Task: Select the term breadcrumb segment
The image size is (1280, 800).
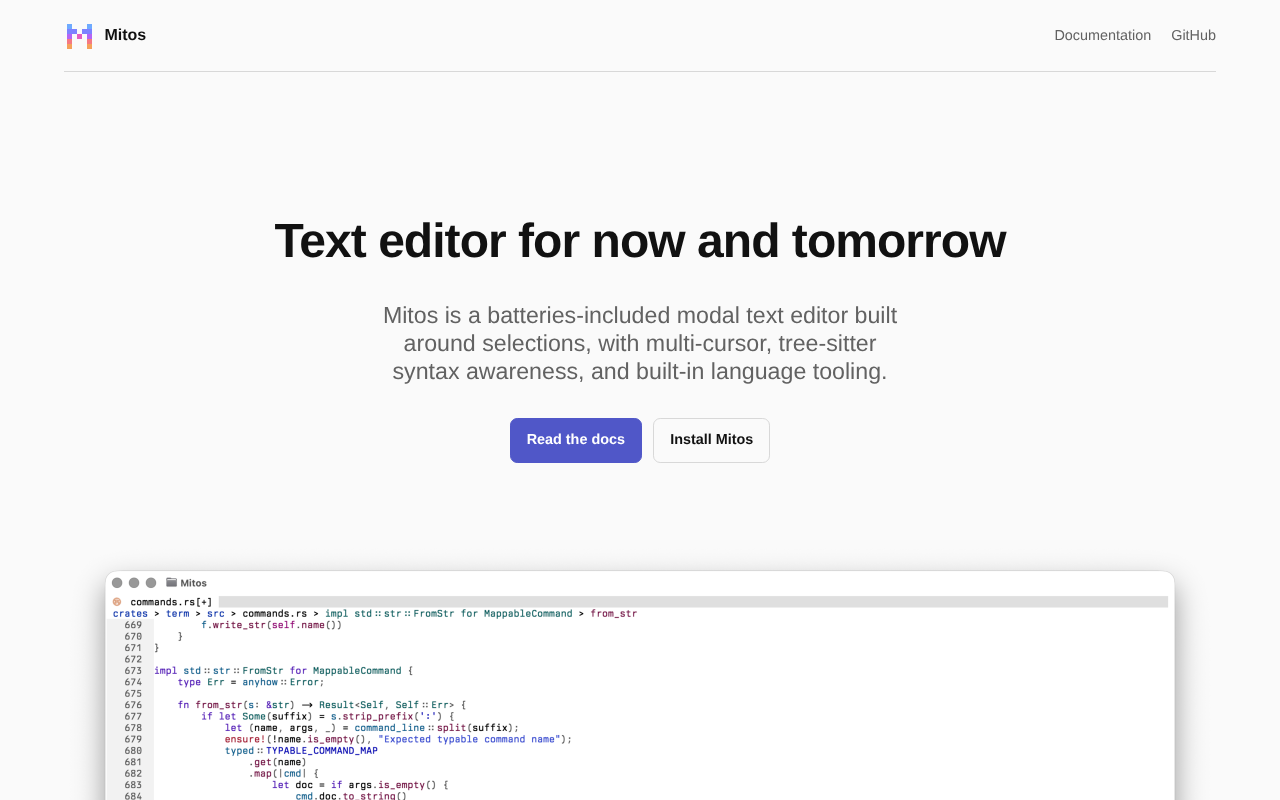Action: tap(177, 614)
